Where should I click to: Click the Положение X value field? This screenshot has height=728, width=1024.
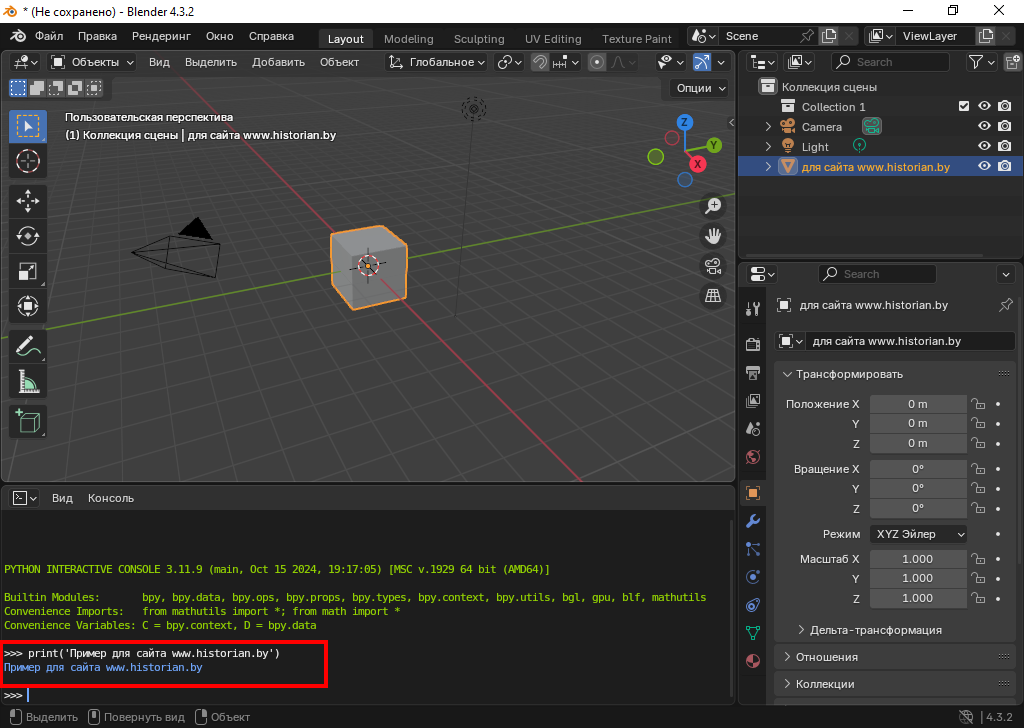point(917,404)
